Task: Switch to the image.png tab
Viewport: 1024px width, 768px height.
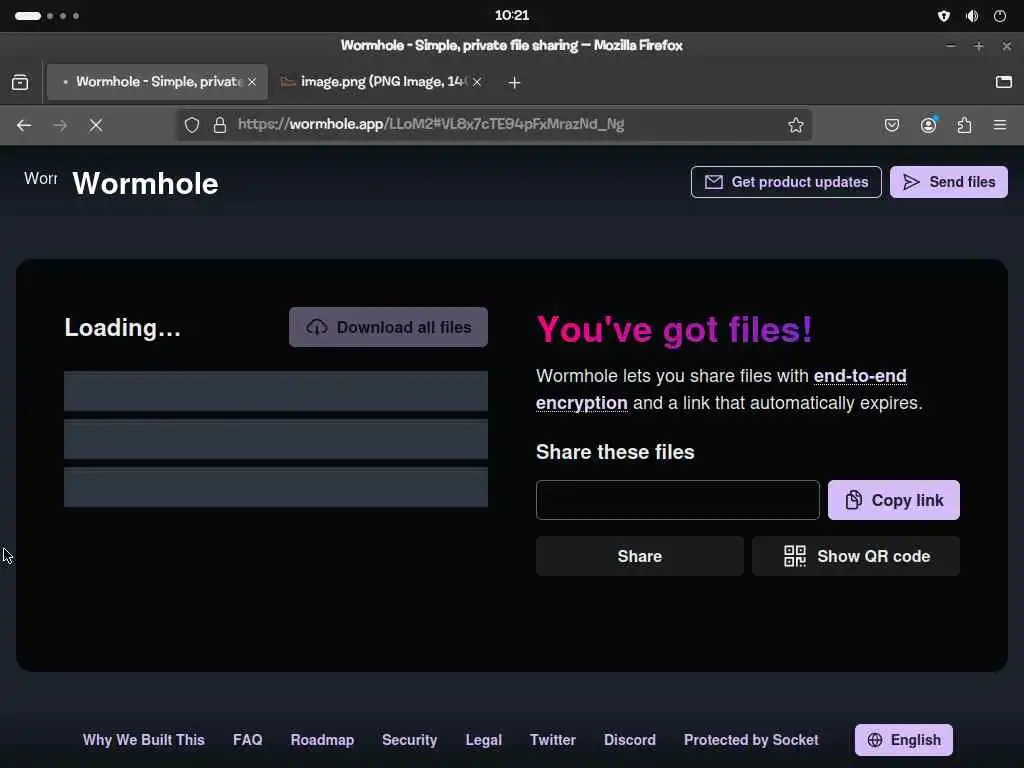Action: [x=382, y=82]
